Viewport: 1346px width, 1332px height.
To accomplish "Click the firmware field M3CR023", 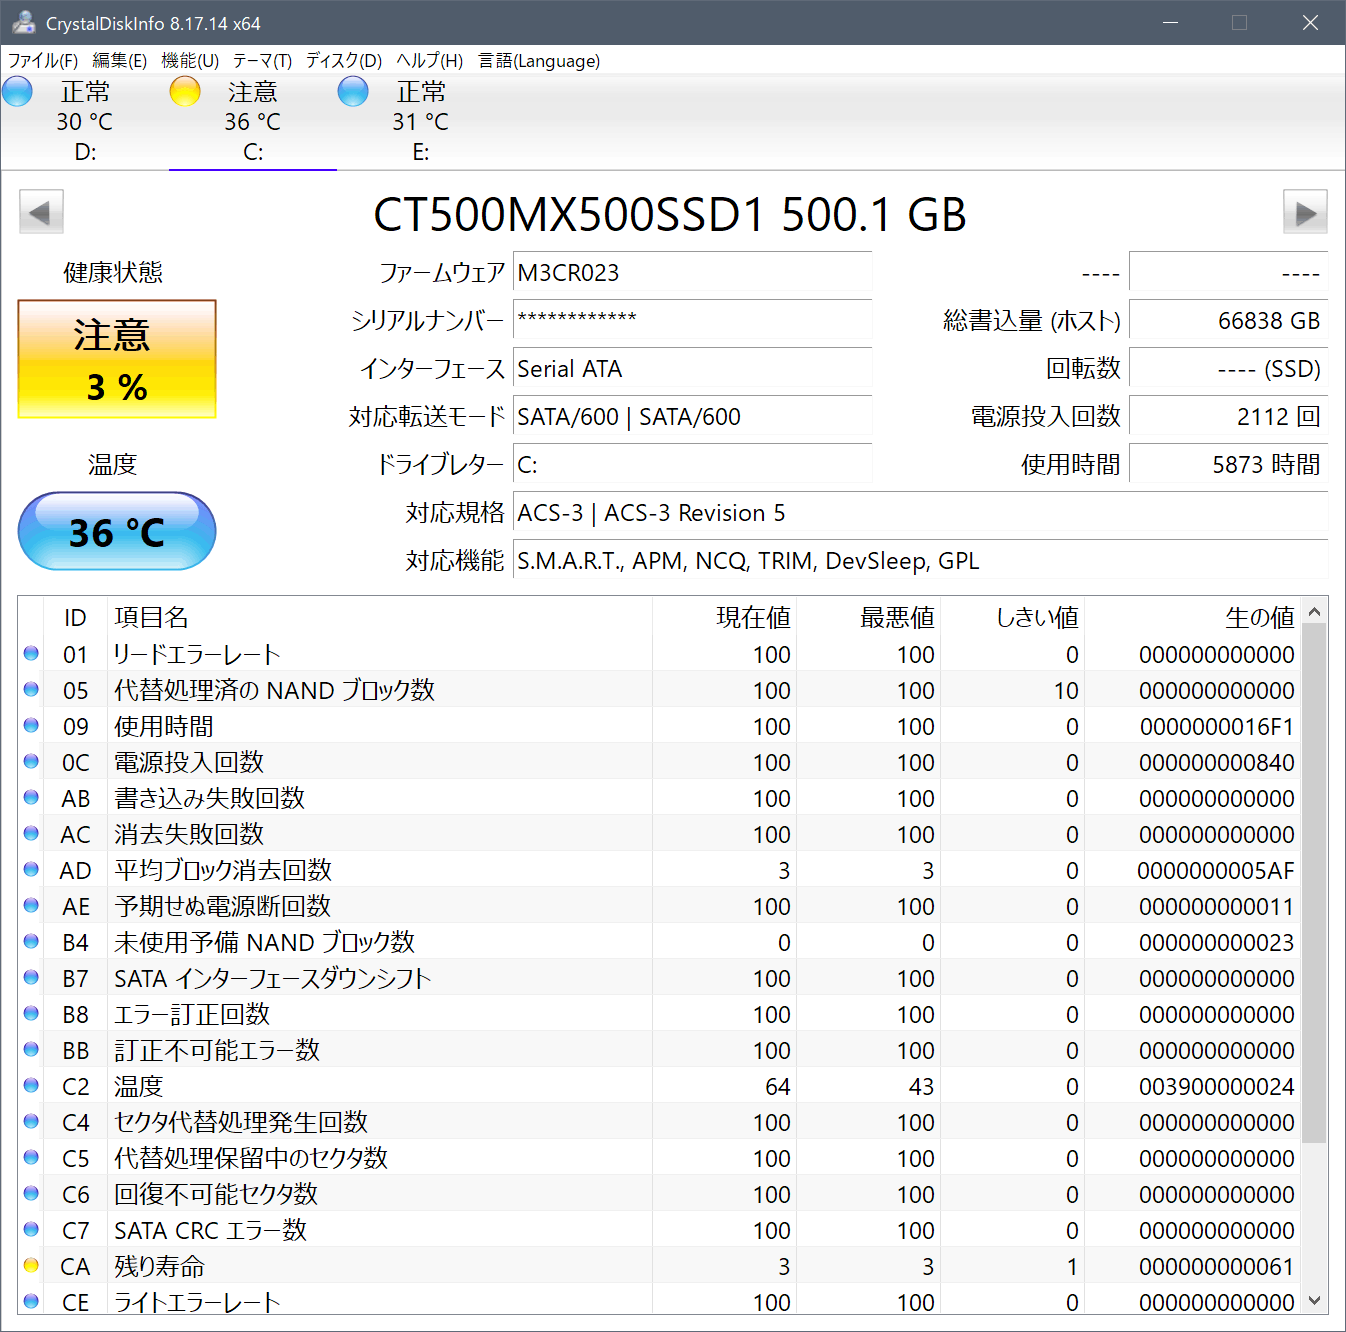I will coord(692,272).
